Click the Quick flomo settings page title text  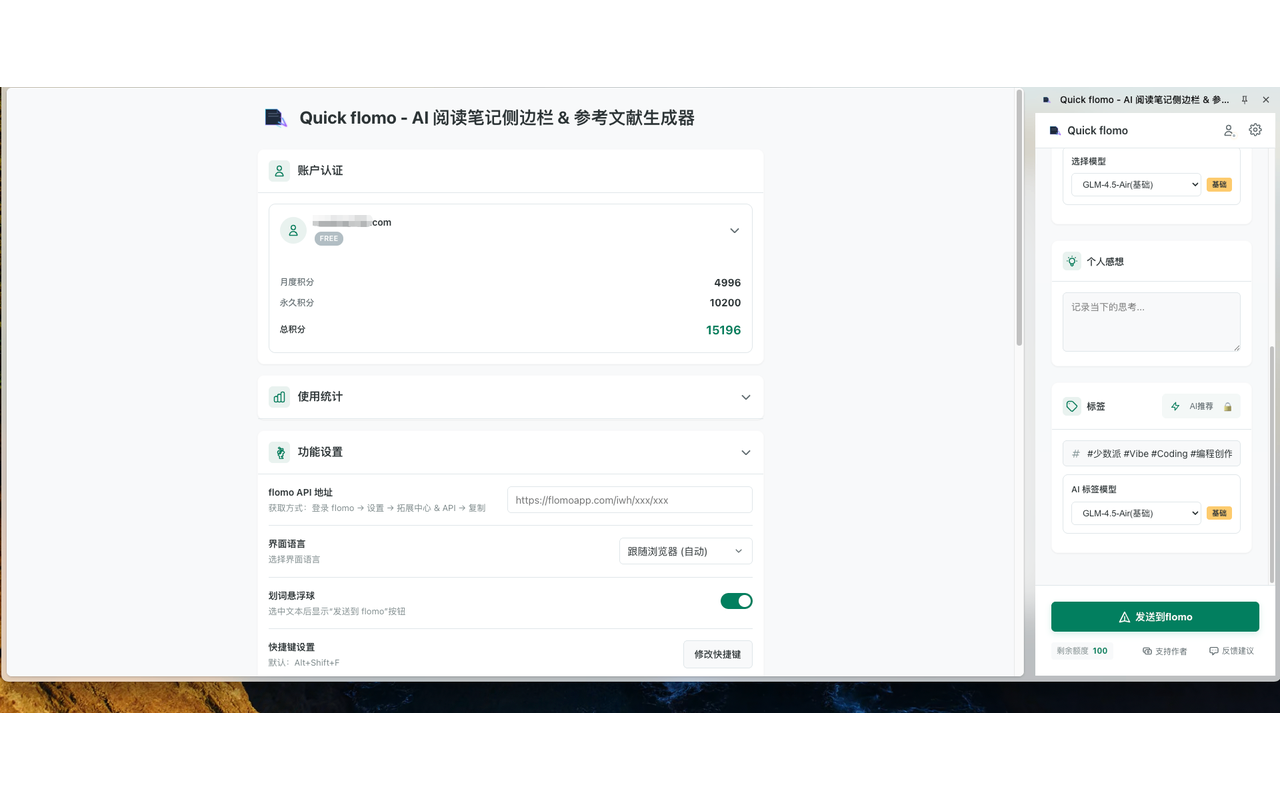[x=497, y=118]
